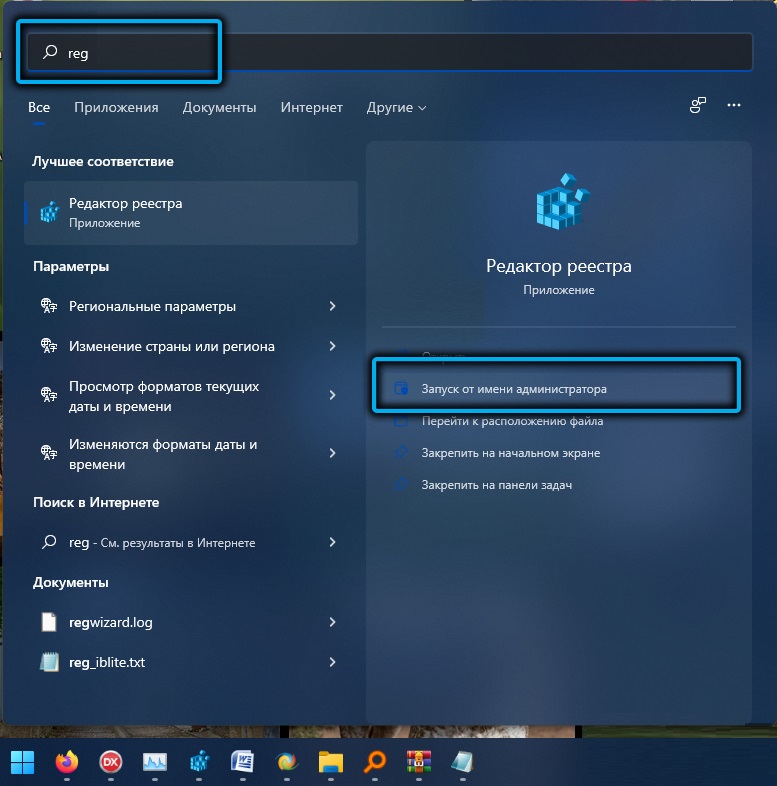Click the three-dots more options icon
The image size is (777, 786).
click(734, 105)
